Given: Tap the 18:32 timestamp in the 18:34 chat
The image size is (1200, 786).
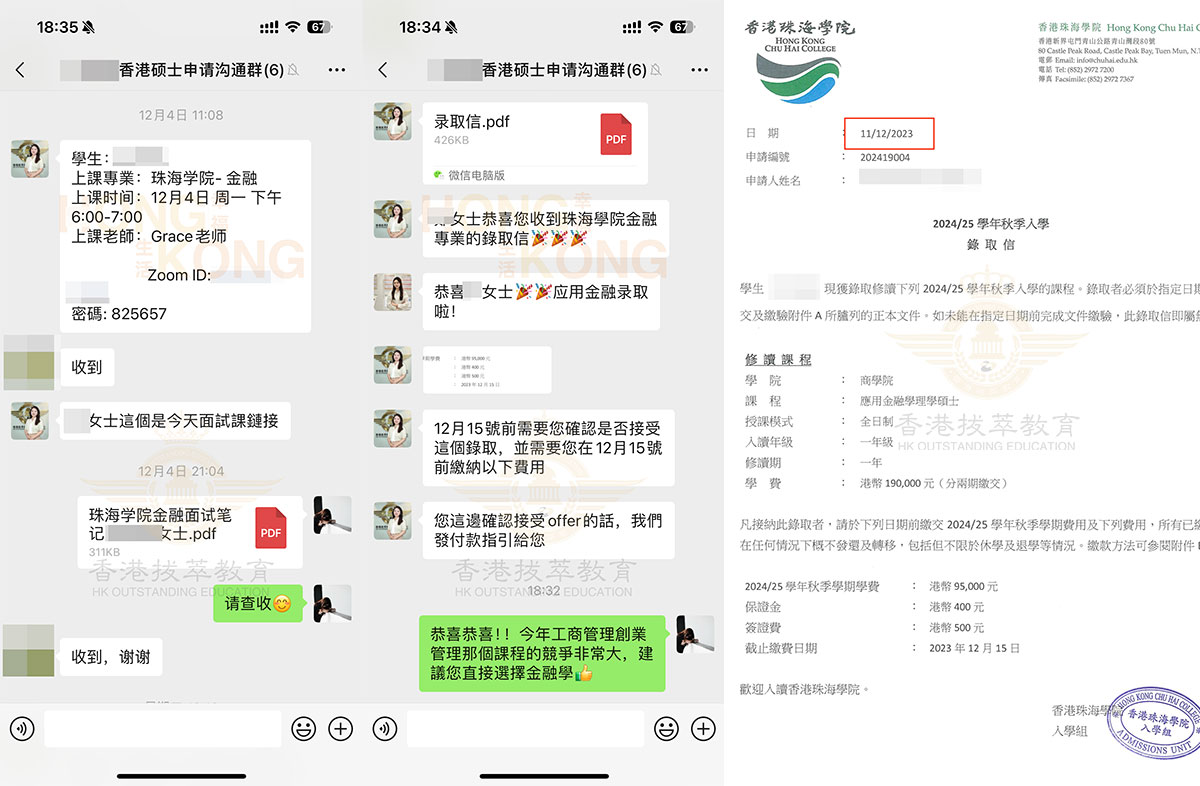Looking at the screenshot, I should (544, 592).
